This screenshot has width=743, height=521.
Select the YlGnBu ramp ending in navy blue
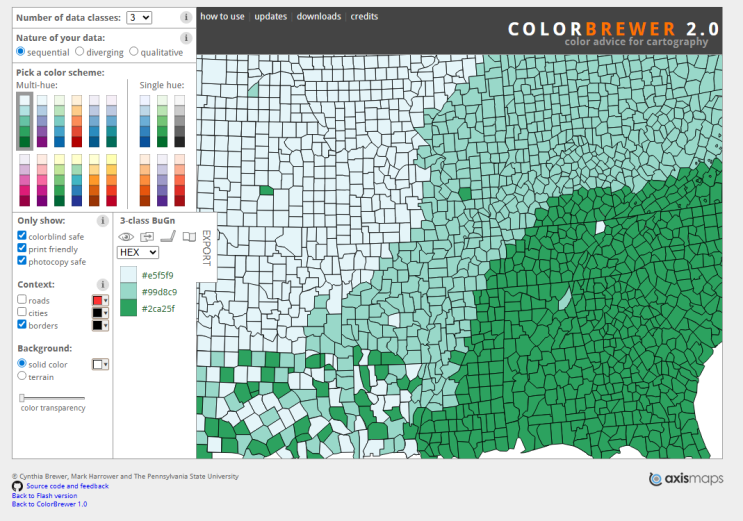[x=77, y=180]
